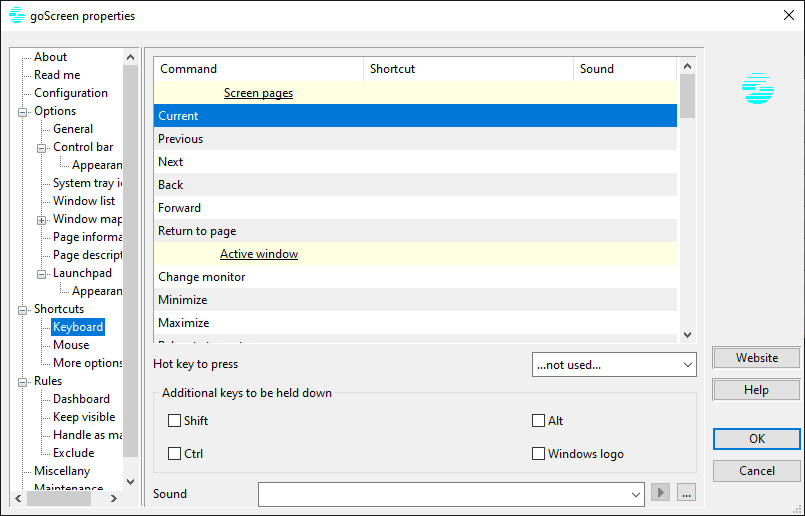Select More options tree item
The image size is (805, 516).
[x=87, y=363]
